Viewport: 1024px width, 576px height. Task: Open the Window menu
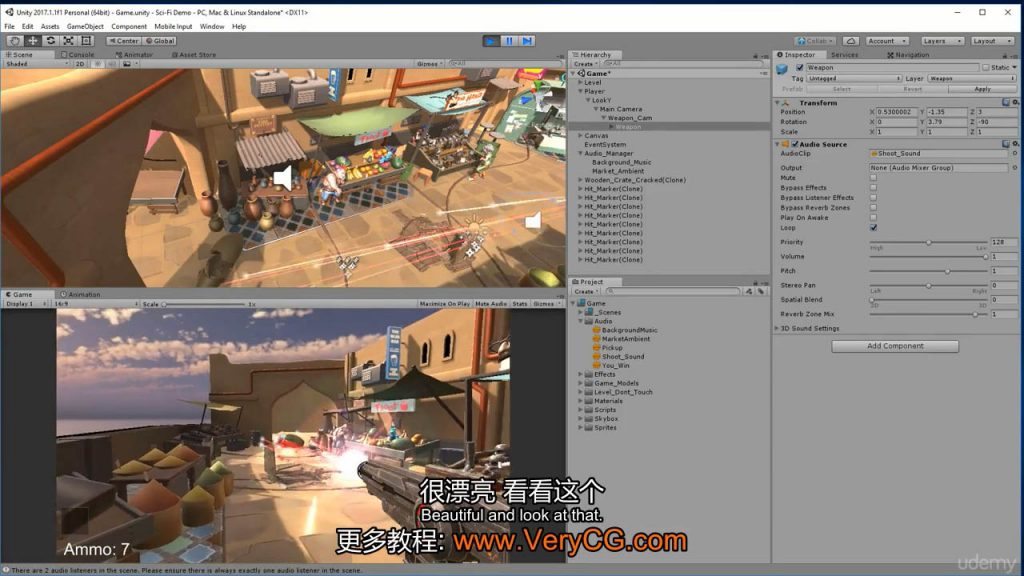(x=212, y=27)
